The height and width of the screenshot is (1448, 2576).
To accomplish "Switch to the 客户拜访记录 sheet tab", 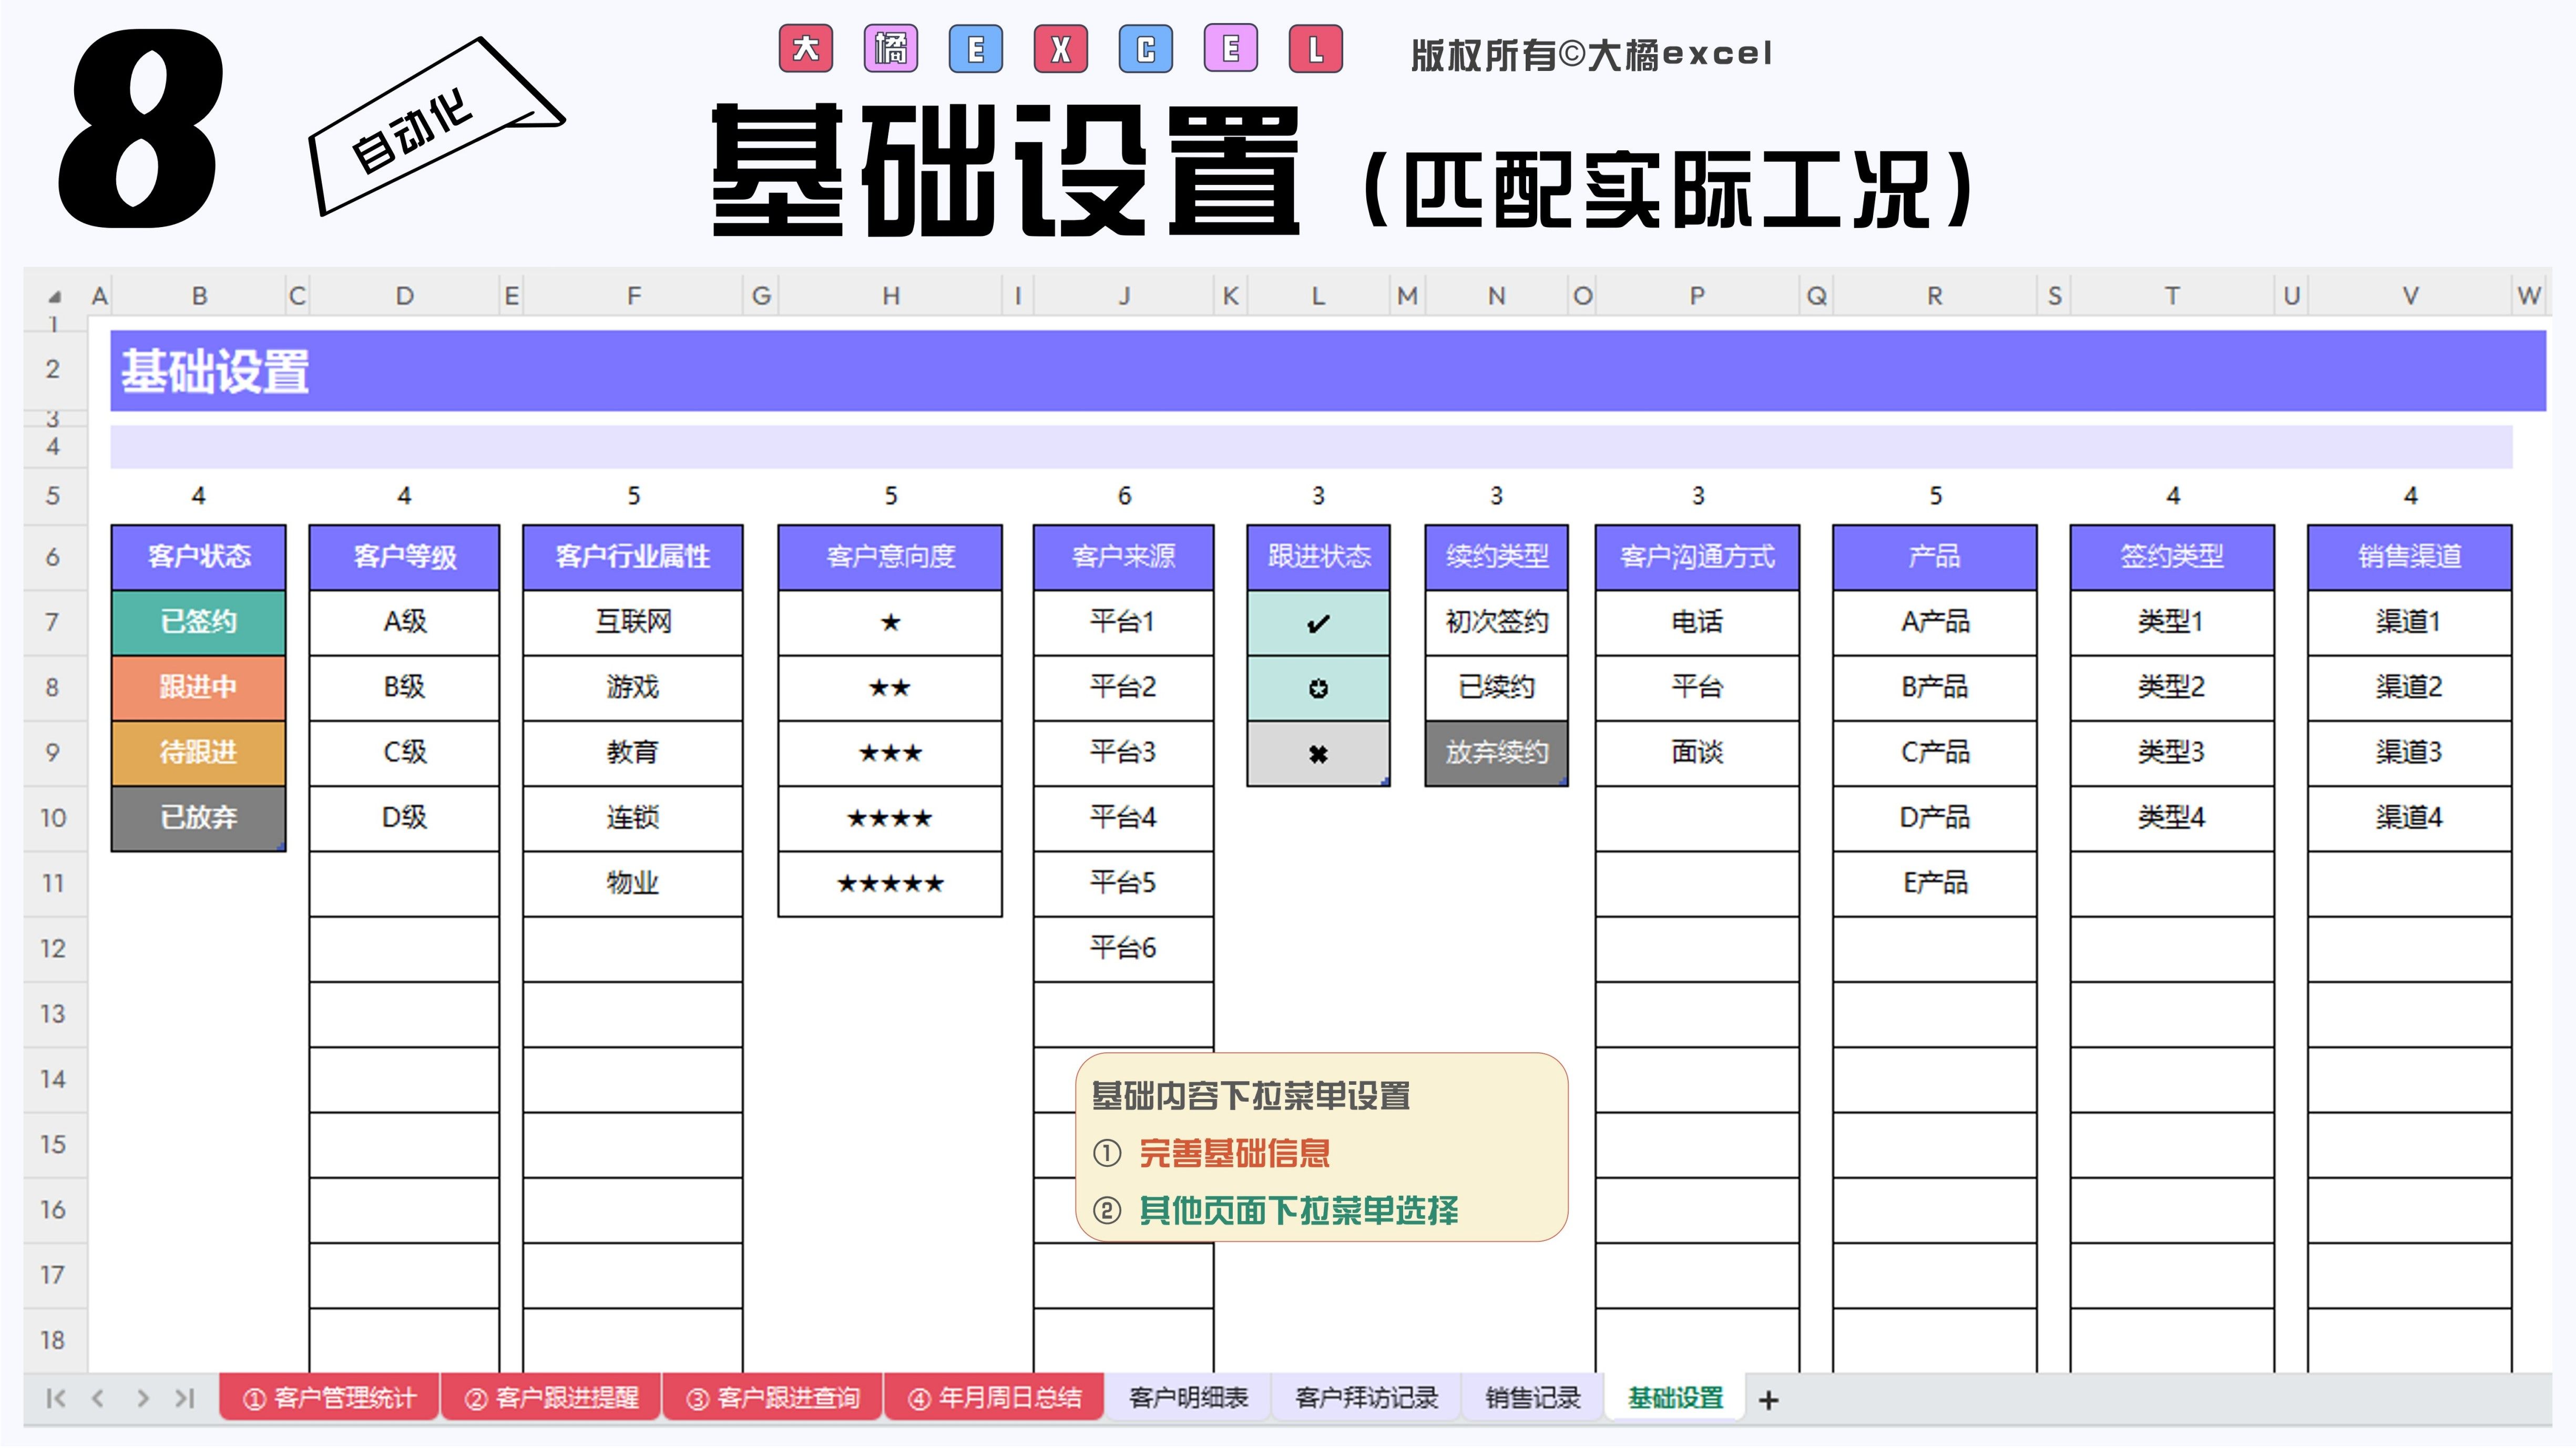I will click(1366, 1398).
